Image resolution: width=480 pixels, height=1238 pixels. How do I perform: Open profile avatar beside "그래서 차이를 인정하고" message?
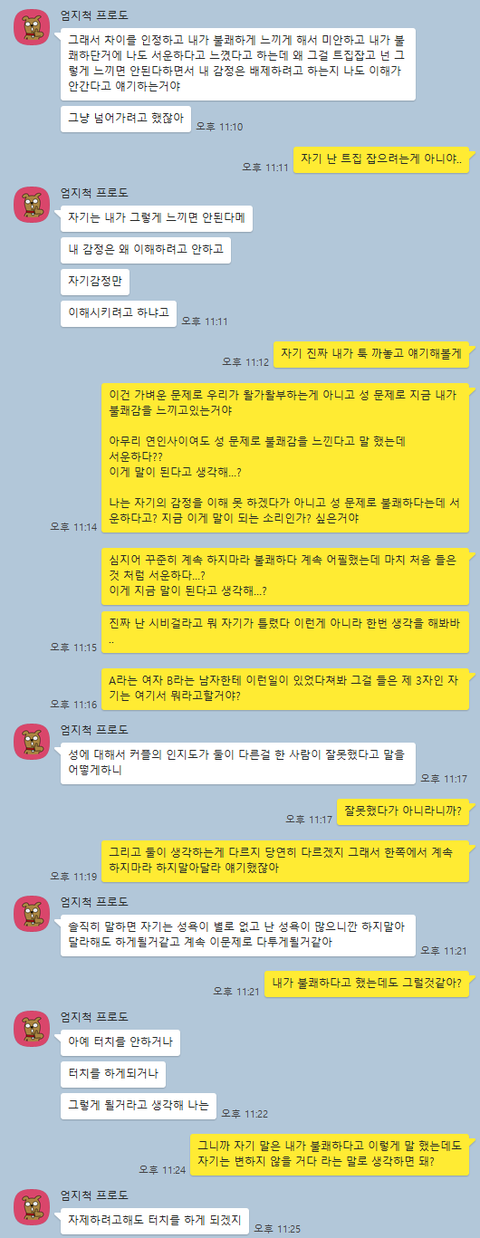point(32,29)
